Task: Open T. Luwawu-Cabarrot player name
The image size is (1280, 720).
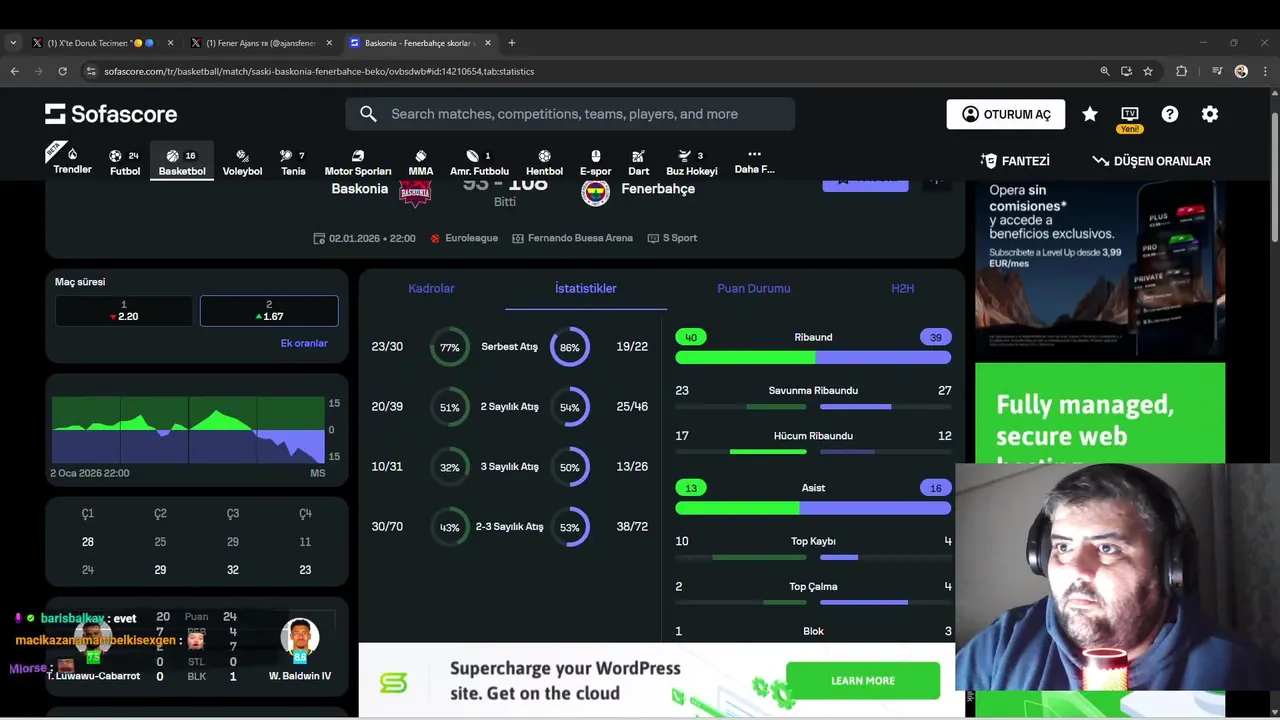Action: (x=94, y=676)
